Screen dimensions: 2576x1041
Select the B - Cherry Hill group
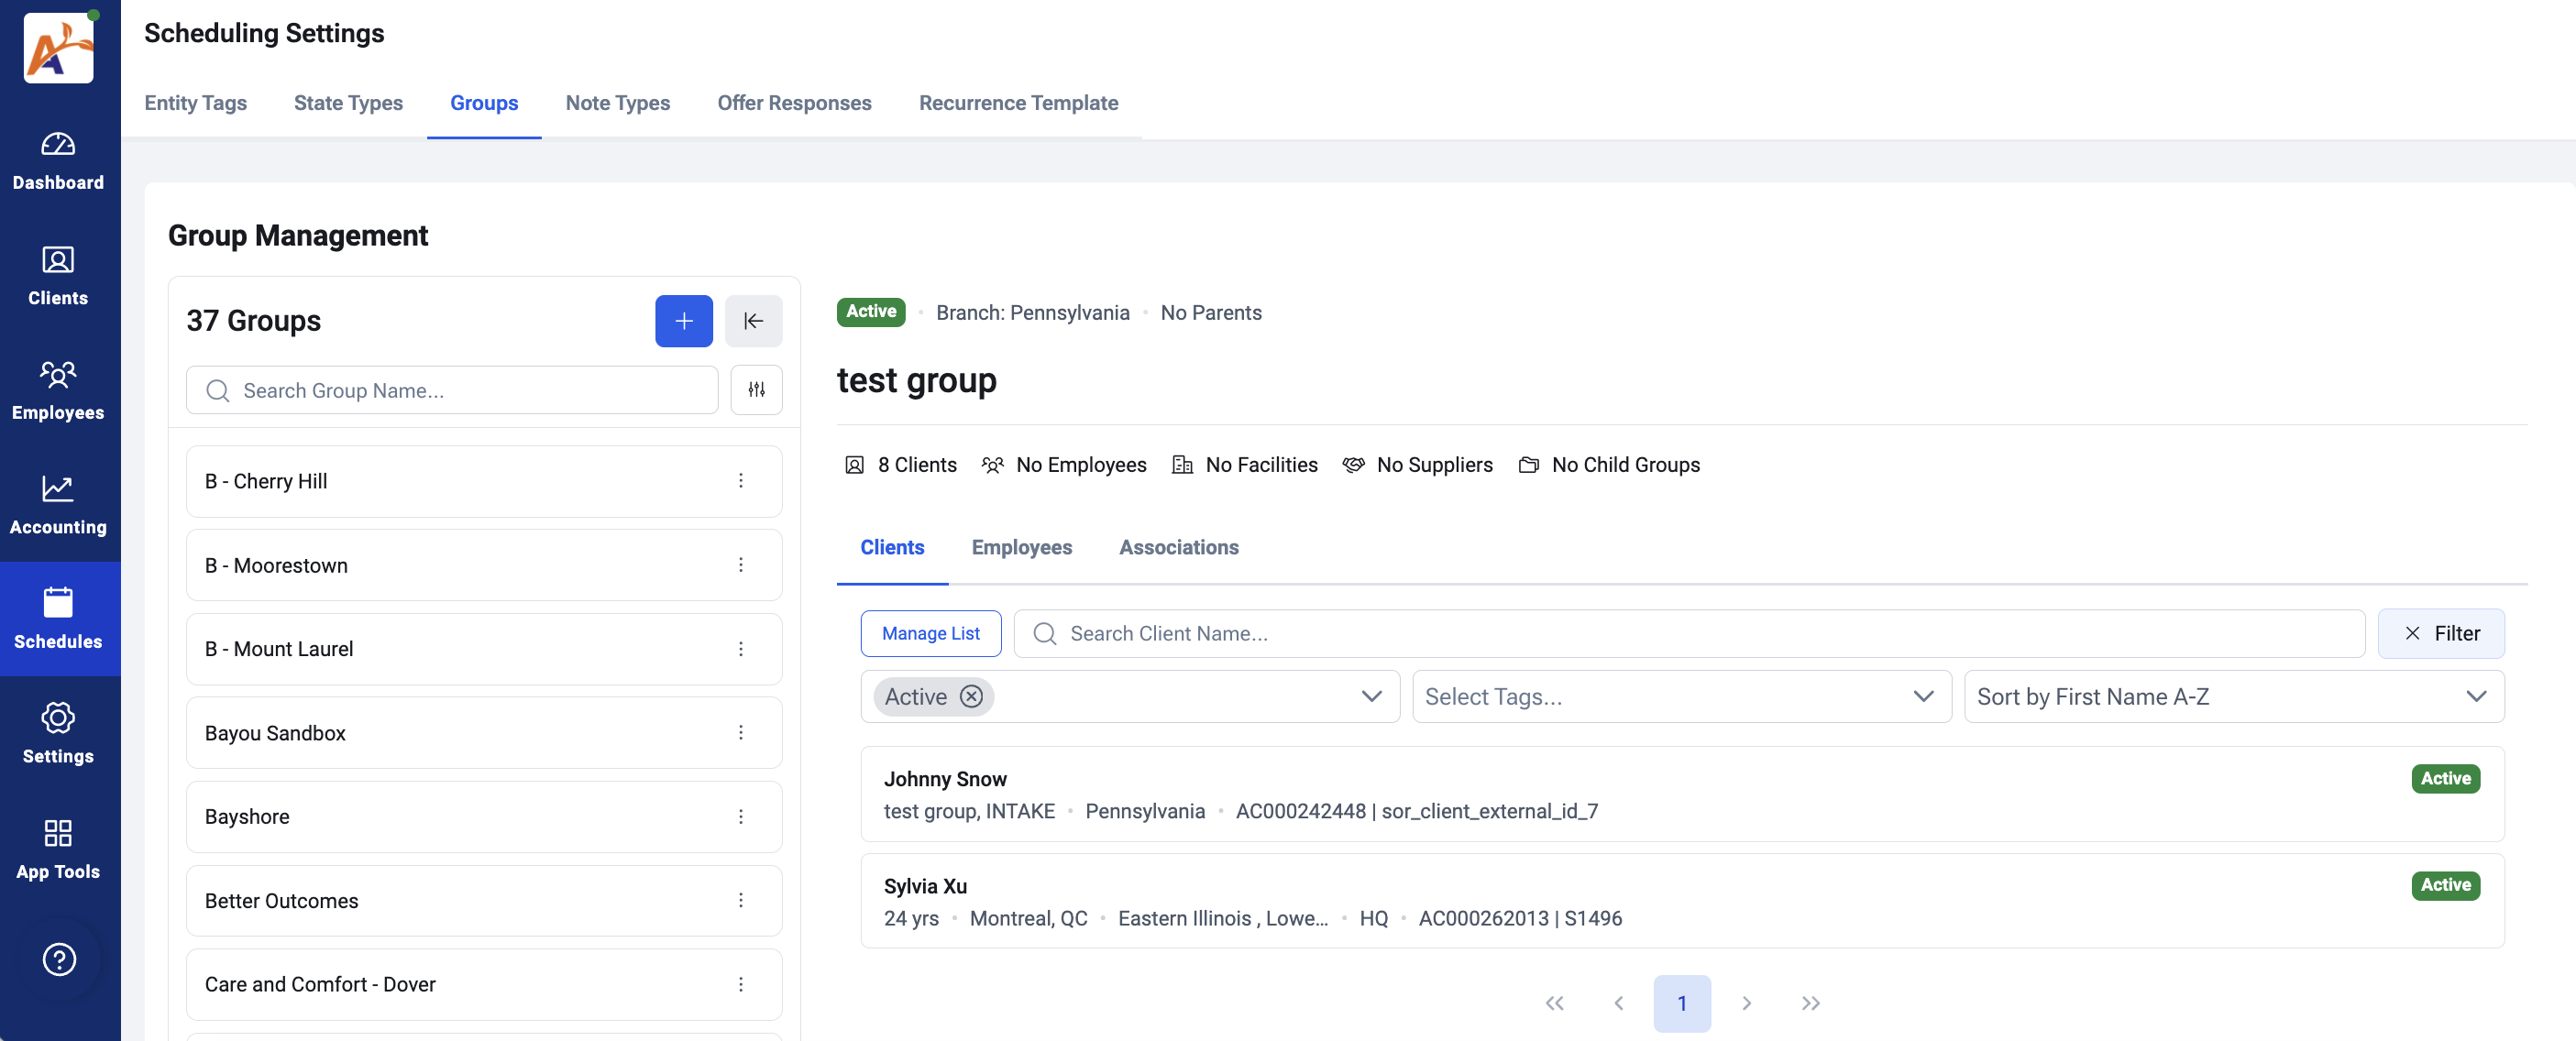[484, 481]
